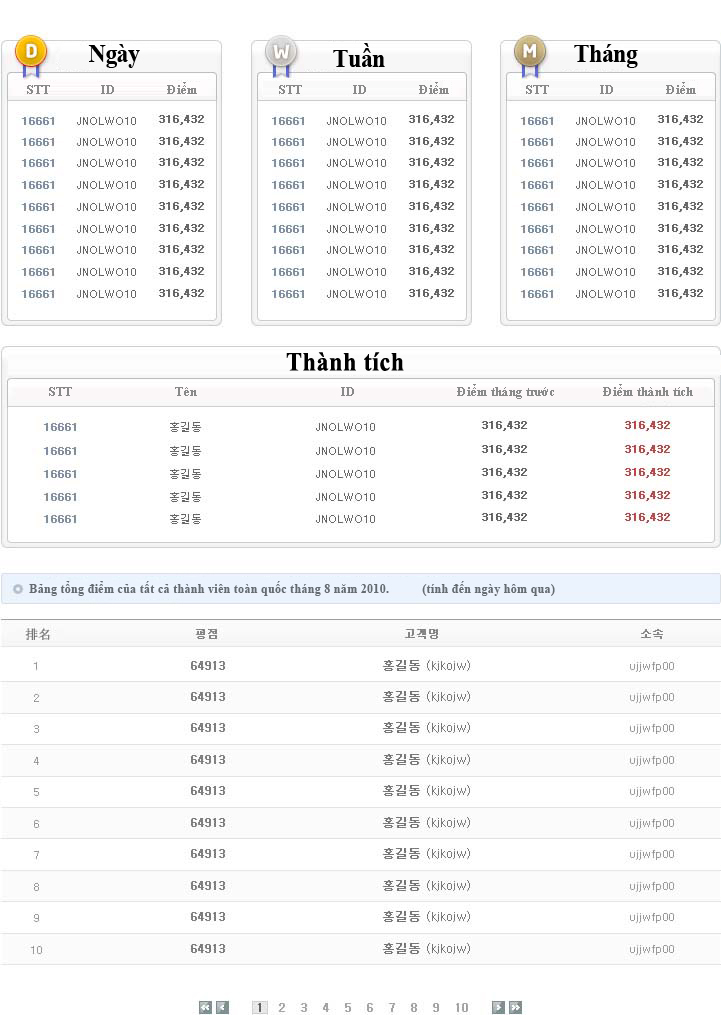Select the rank 1 row's 64913 score
This screenshot has width=721, height=1015.
click(208, 665)
